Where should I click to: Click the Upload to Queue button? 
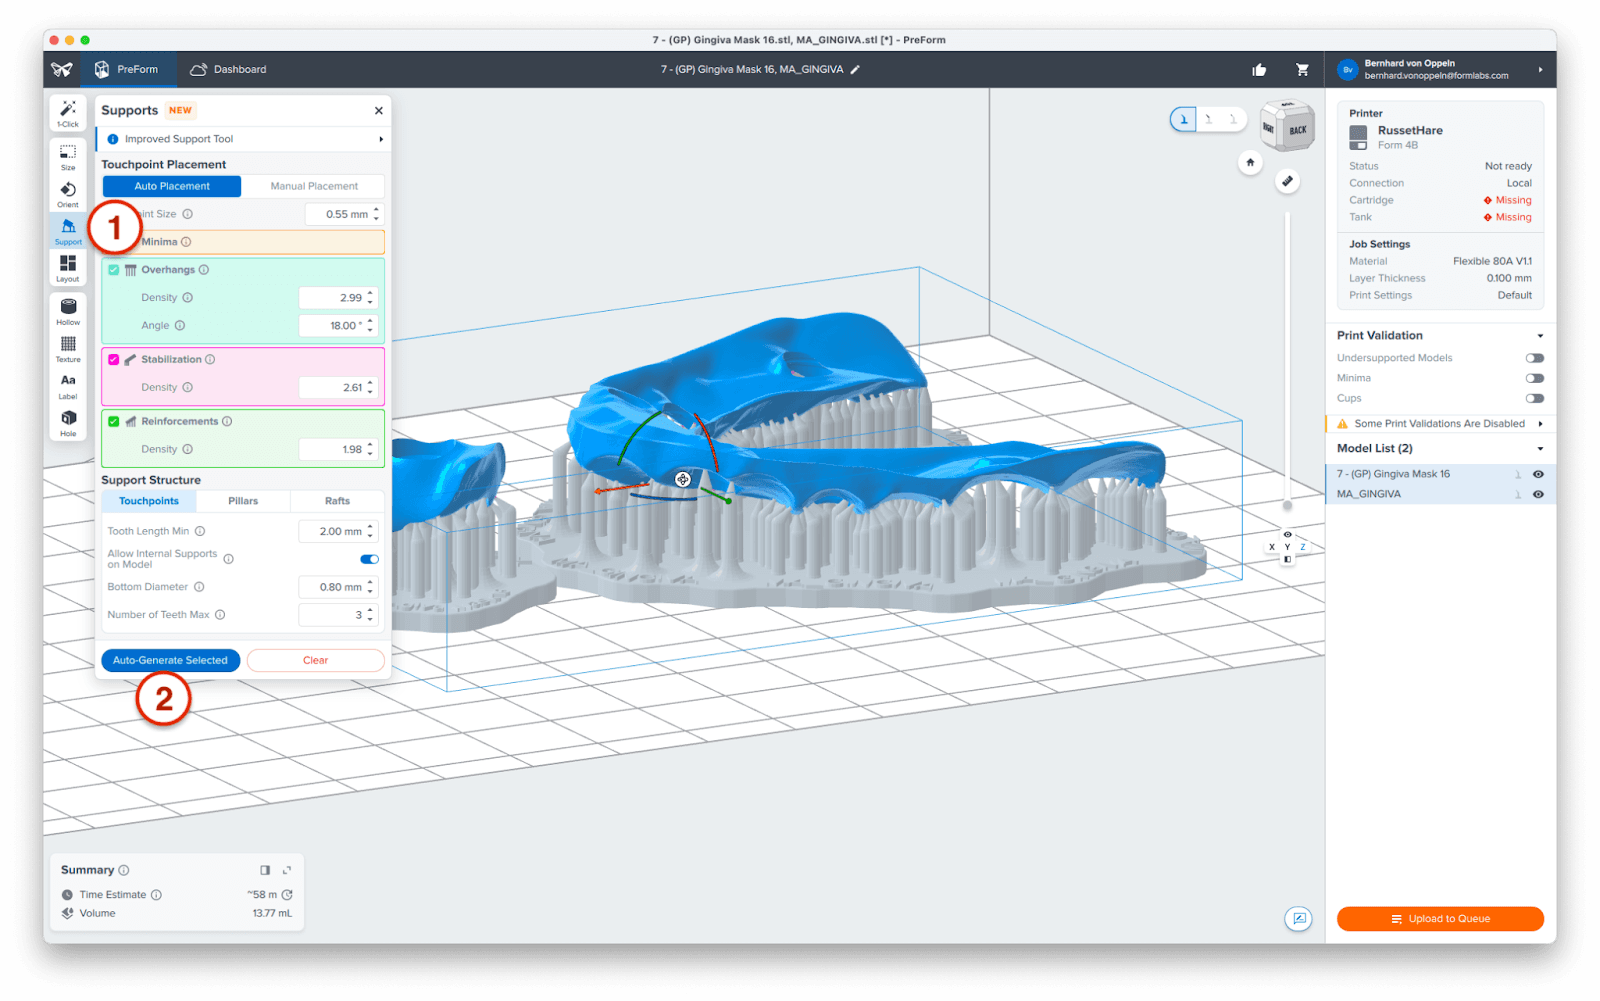(x=1440, y=918)
